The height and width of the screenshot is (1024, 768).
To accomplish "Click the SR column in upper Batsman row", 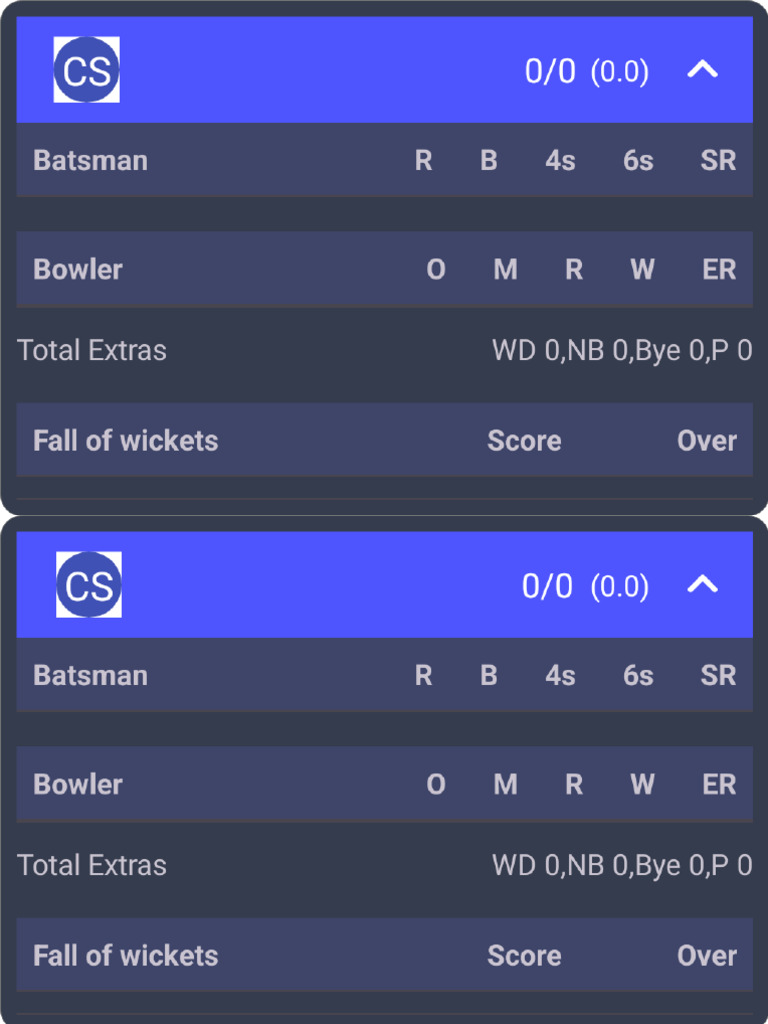I will [718, 161].
